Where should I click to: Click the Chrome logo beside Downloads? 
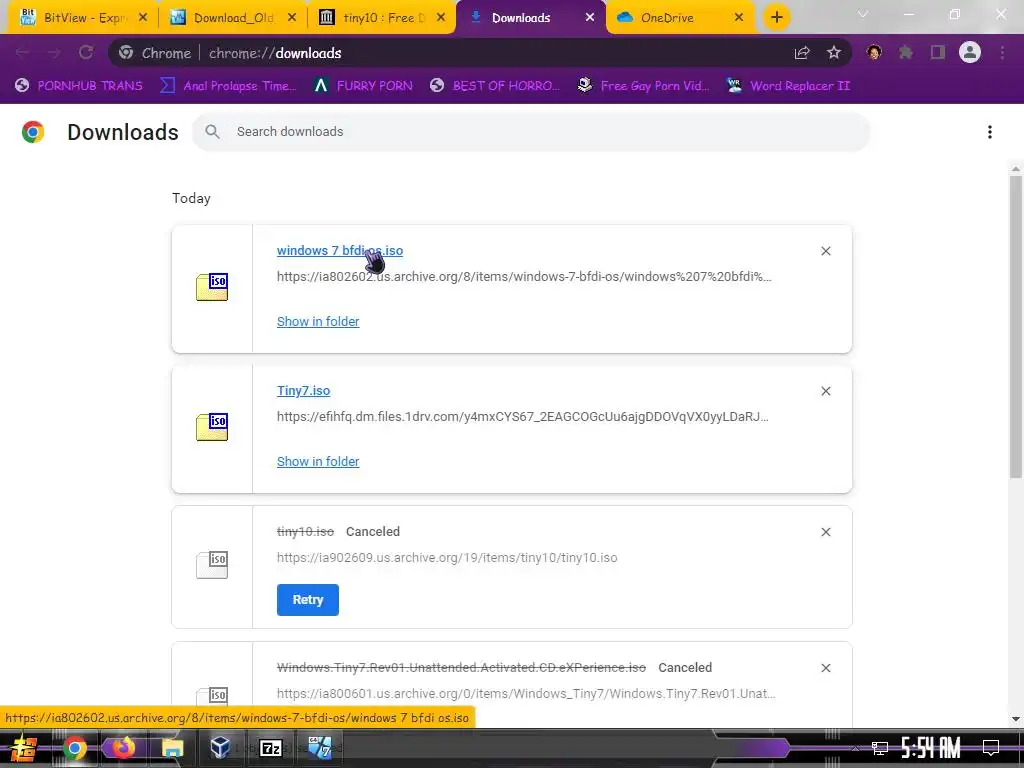click(33, 132)
